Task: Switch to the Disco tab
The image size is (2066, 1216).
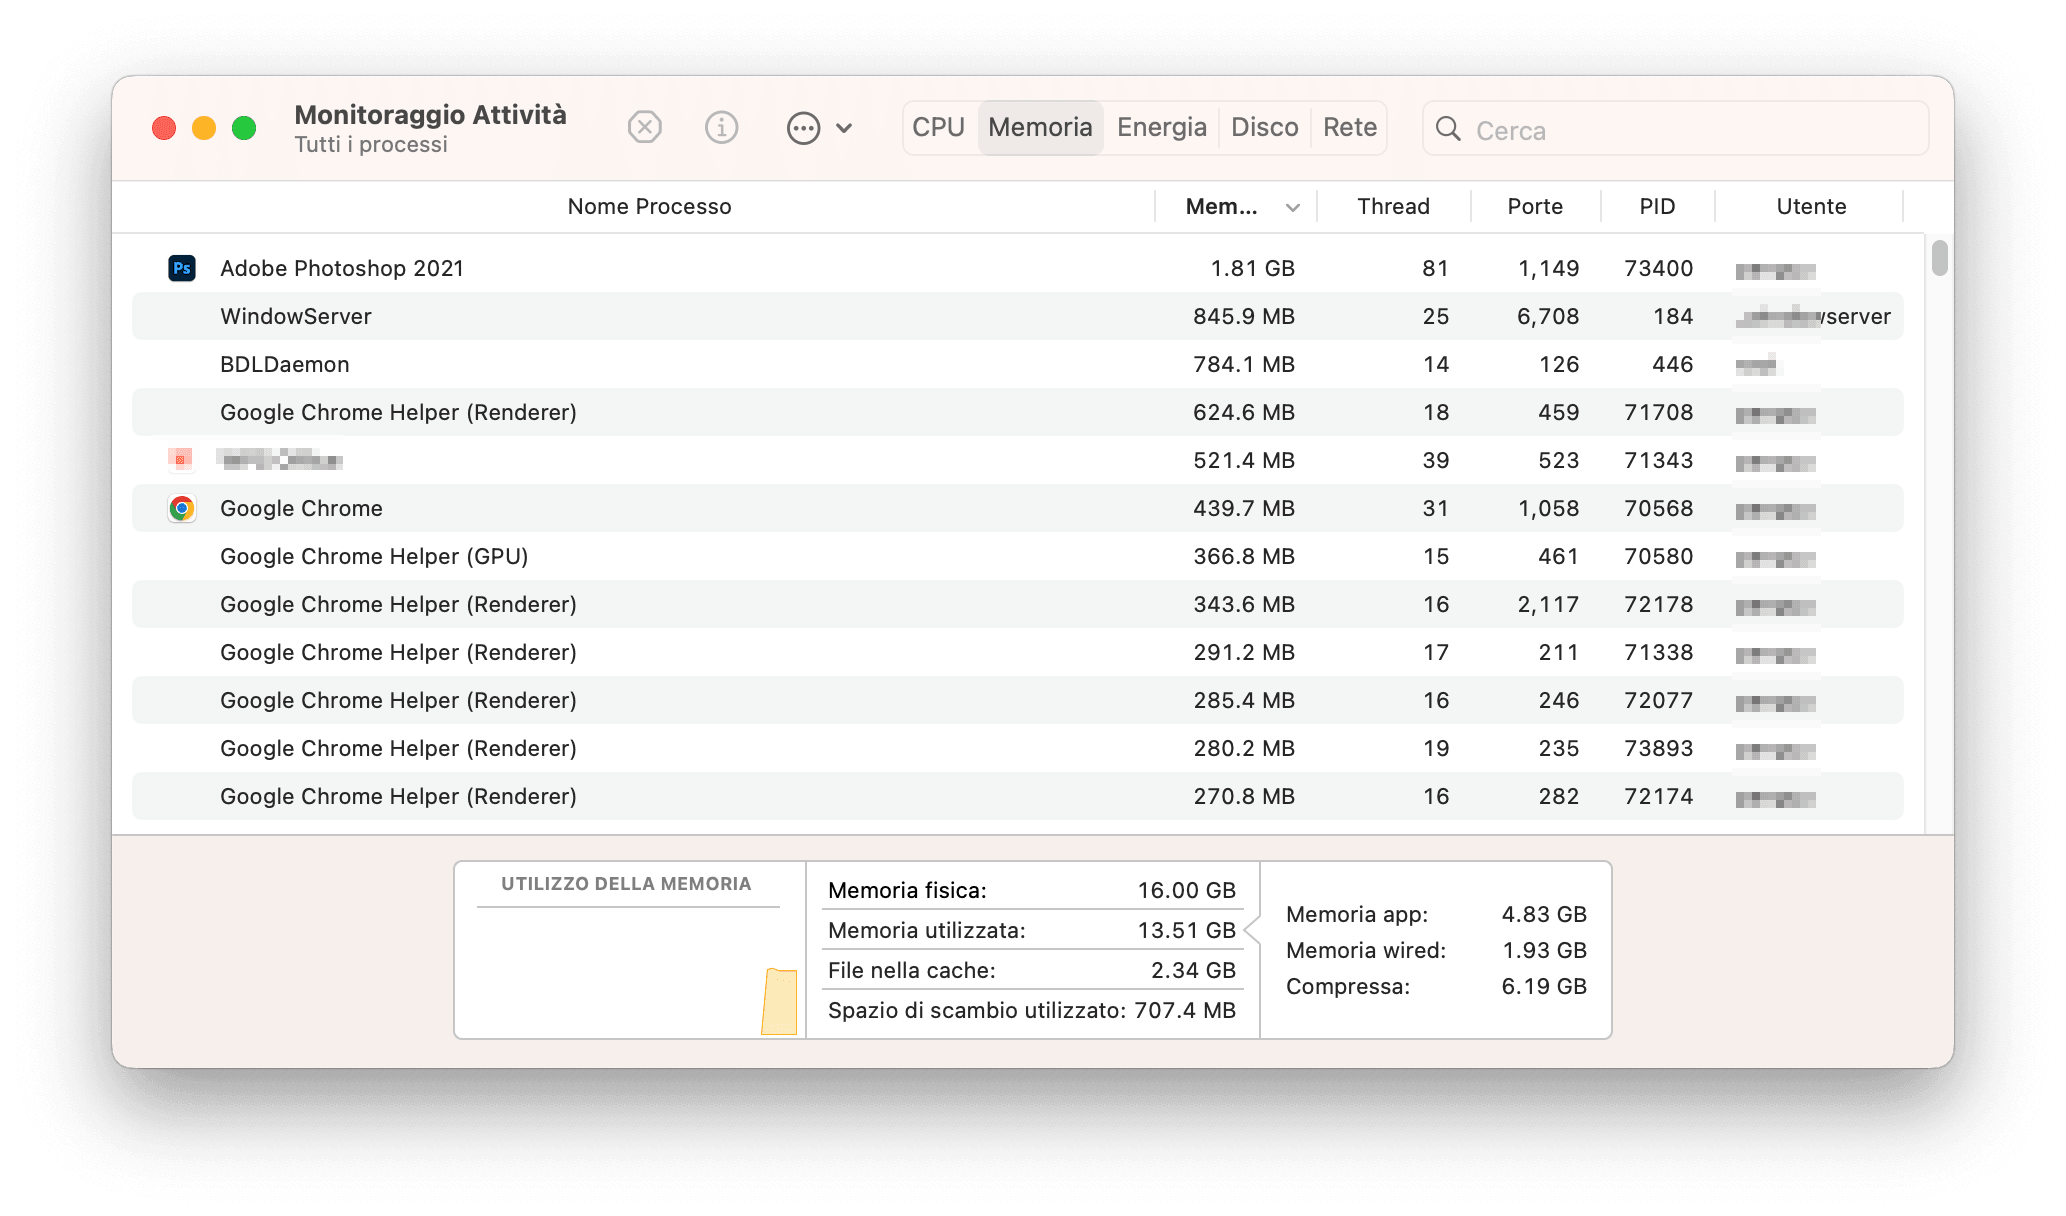Action: point(1265,127)
